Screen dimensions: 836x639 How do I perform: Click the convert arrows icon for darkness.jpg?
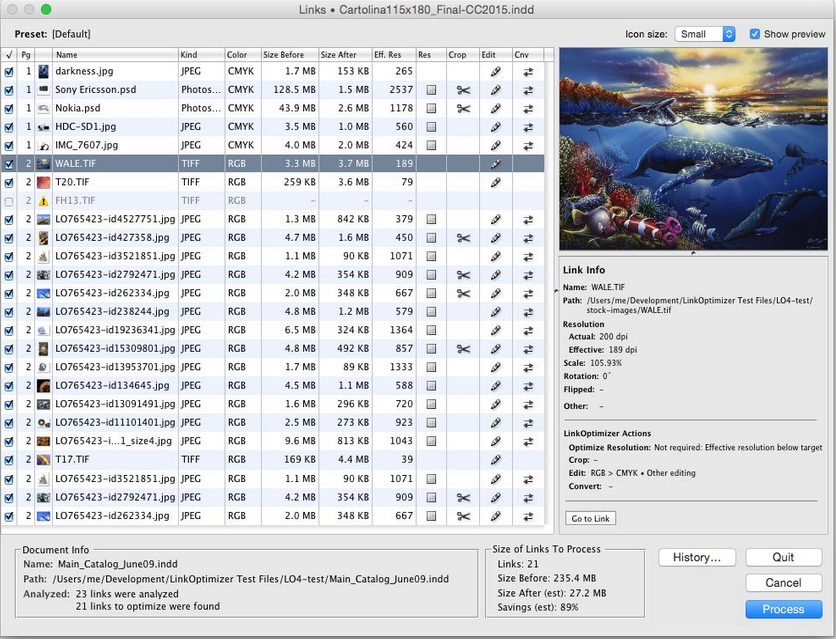coord(527,72)
